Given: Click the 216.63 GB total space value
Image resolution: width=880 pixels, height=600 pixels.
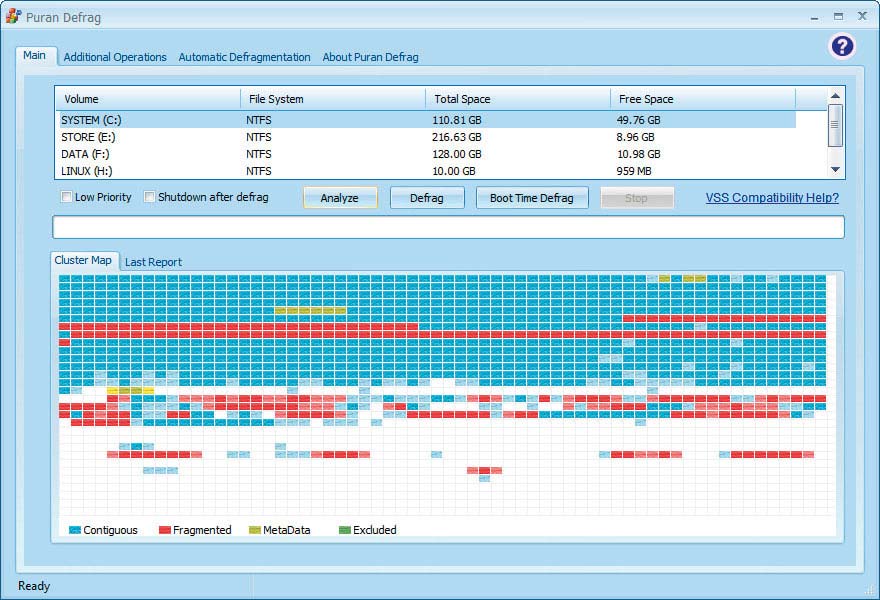Looking at the screenshot, I should click(456, 137).
